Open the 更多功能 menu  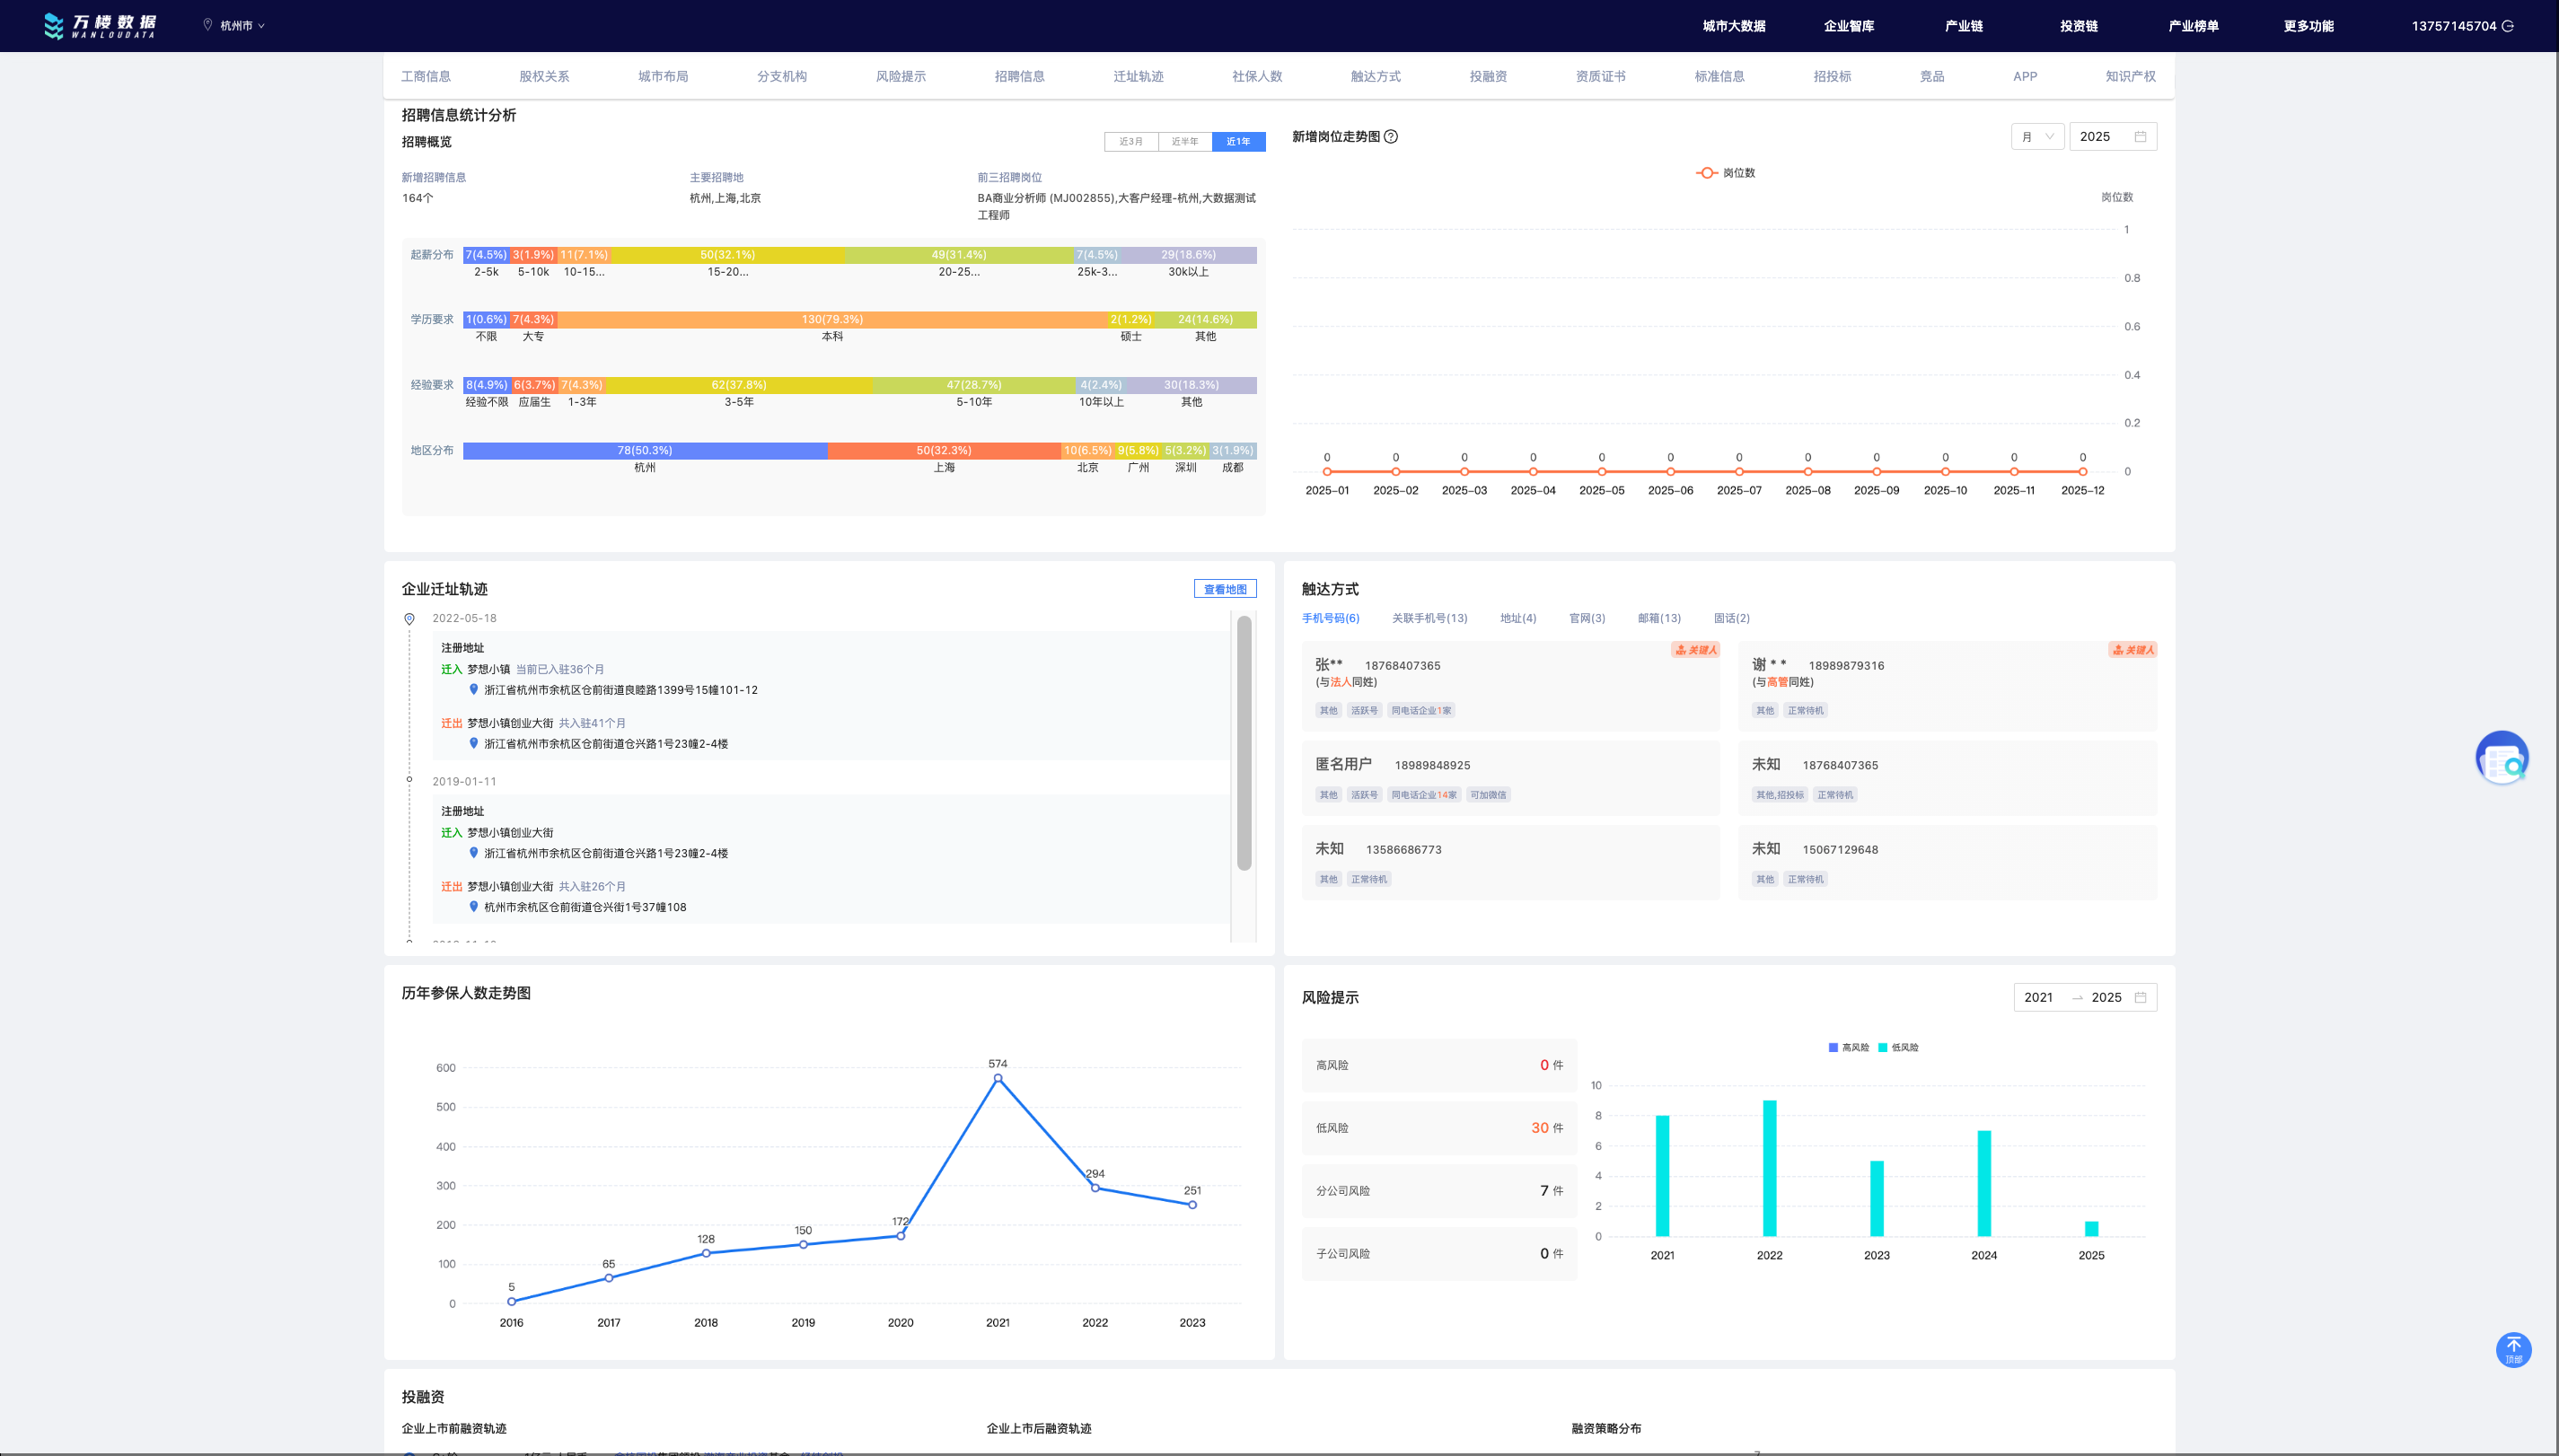click(x=2308, y=26)
